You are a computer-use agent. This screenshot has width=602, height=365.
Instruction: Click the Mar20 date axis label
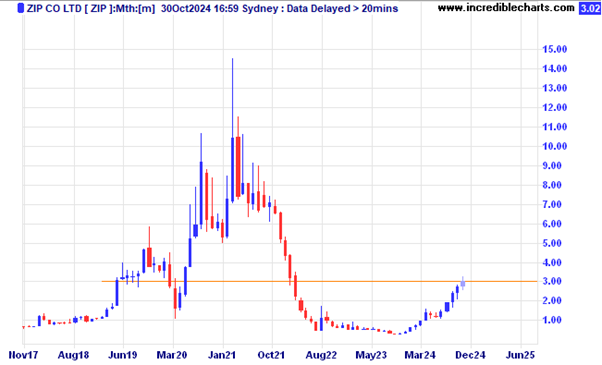pyautogui.click(x=172, y=355)
